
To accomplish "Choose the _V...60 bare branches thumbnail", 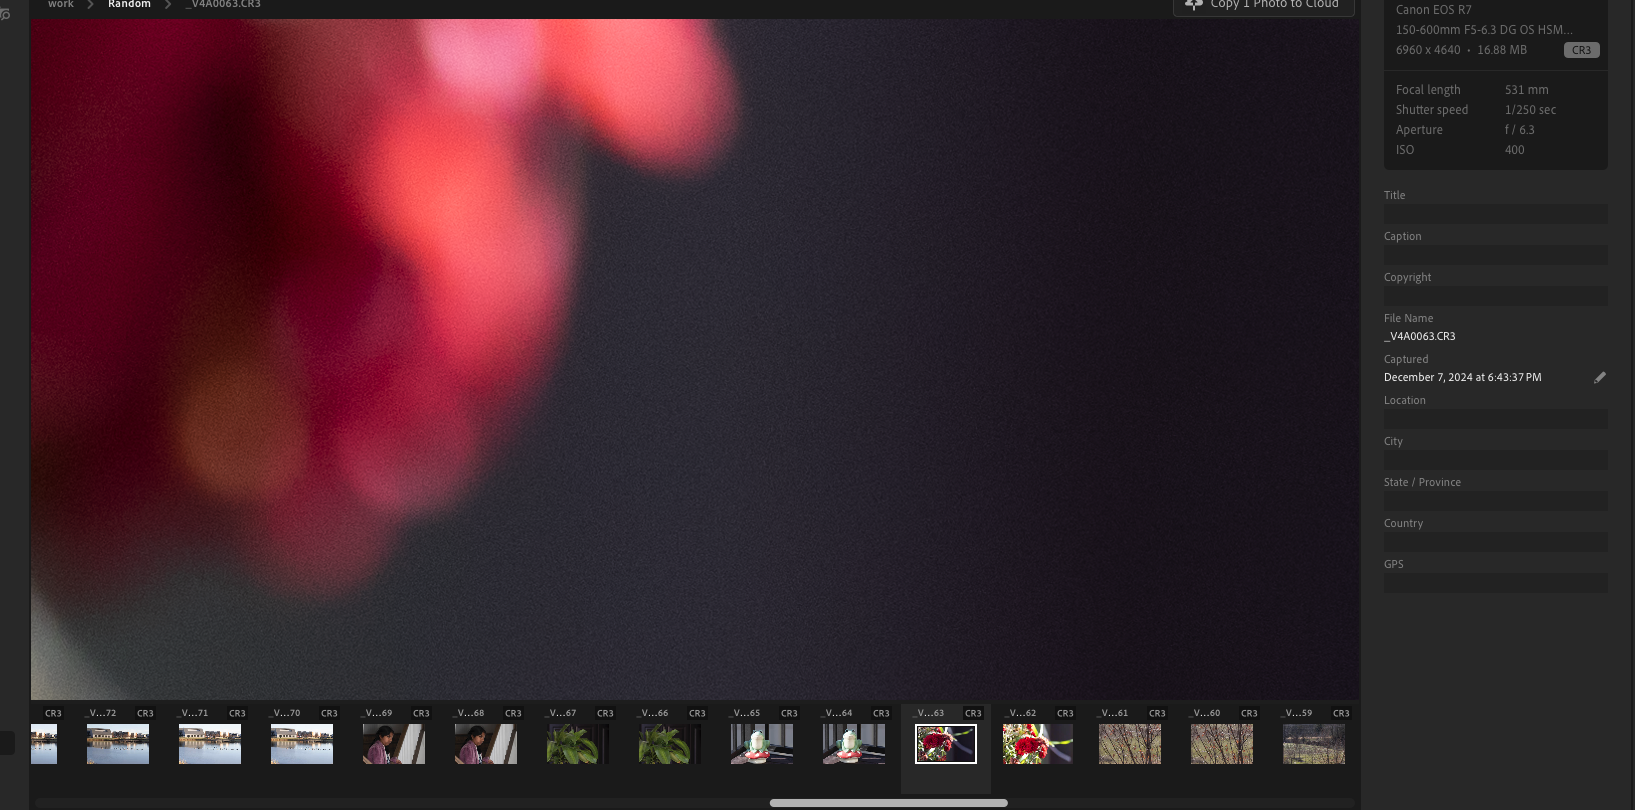I will (x=1221, y=744).
